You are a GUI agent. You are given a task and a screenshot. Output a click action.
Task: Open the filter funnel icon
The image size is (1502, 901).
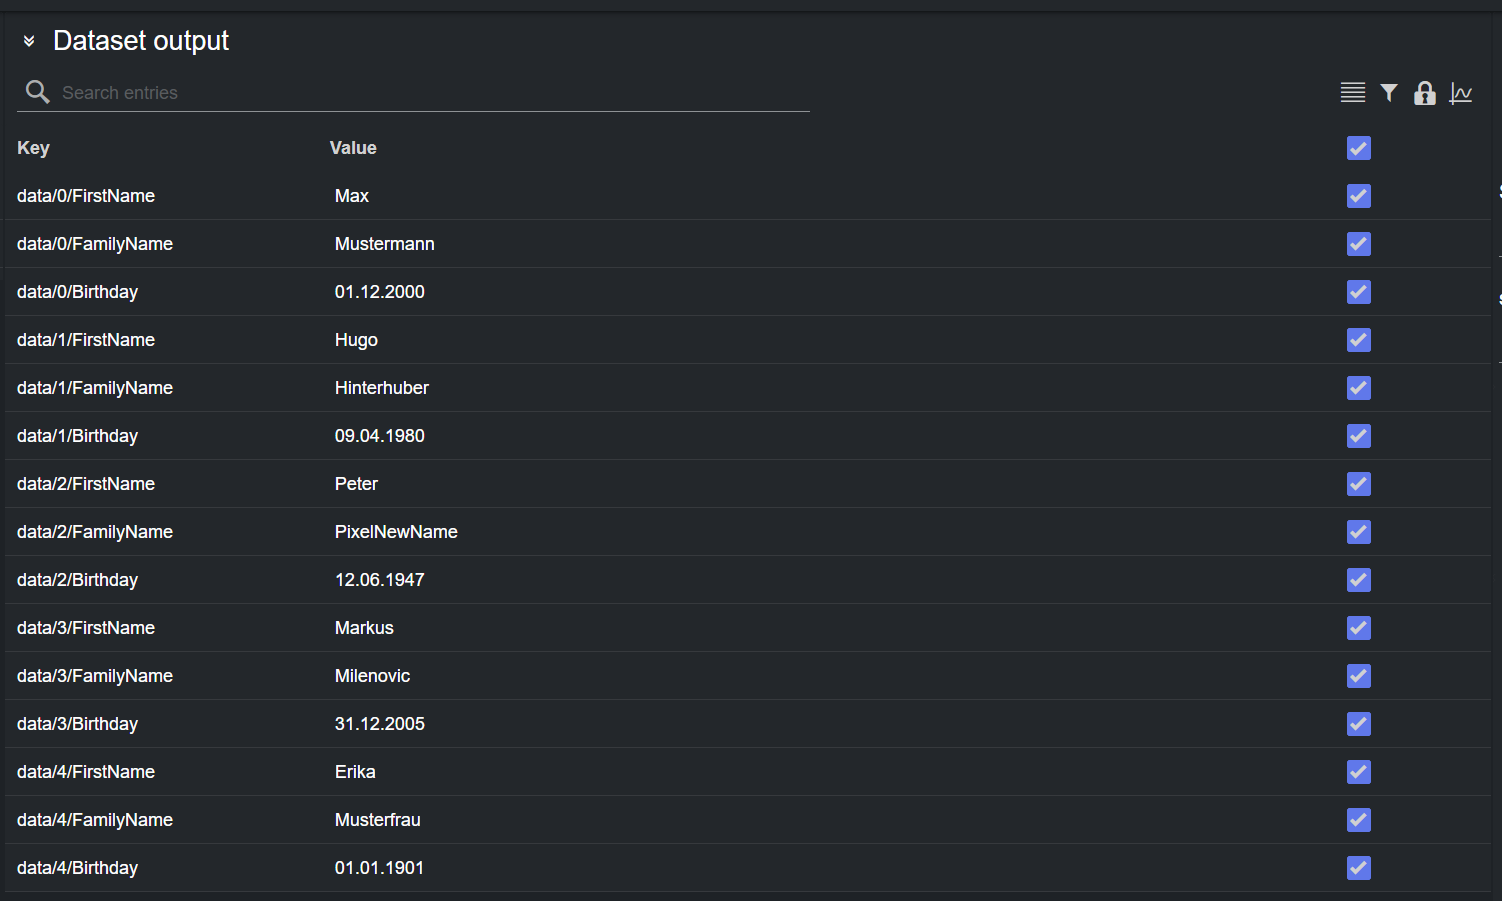(1388, 93)
